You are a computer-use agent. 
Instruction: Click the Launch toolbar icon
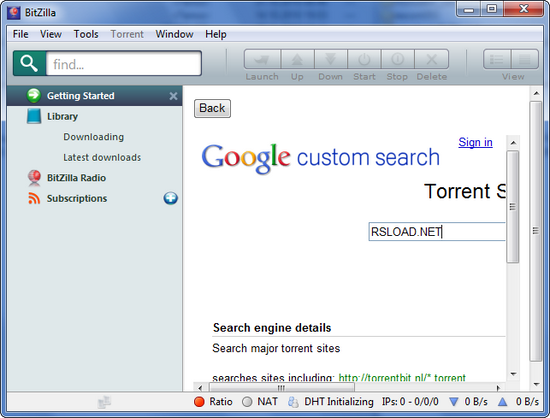coord(262,59)
